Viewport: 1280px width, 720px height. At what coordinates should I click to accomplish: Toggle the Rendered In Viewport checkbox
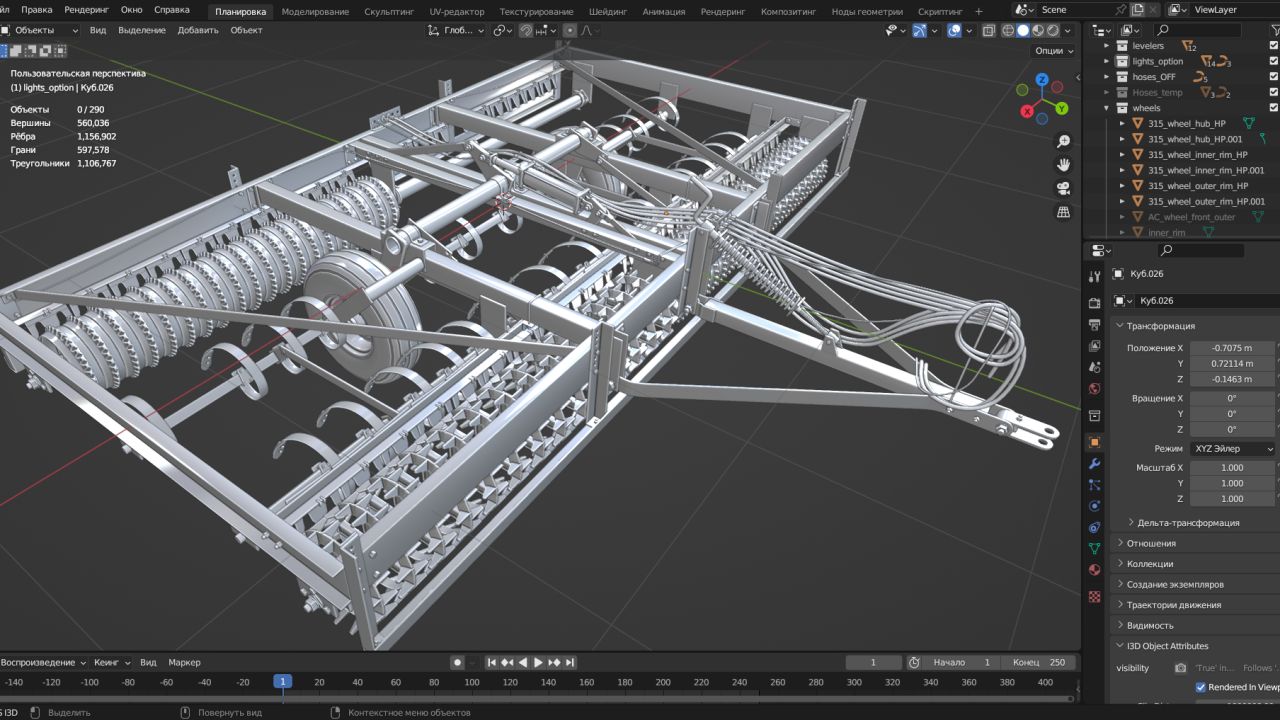(1201, 687)
